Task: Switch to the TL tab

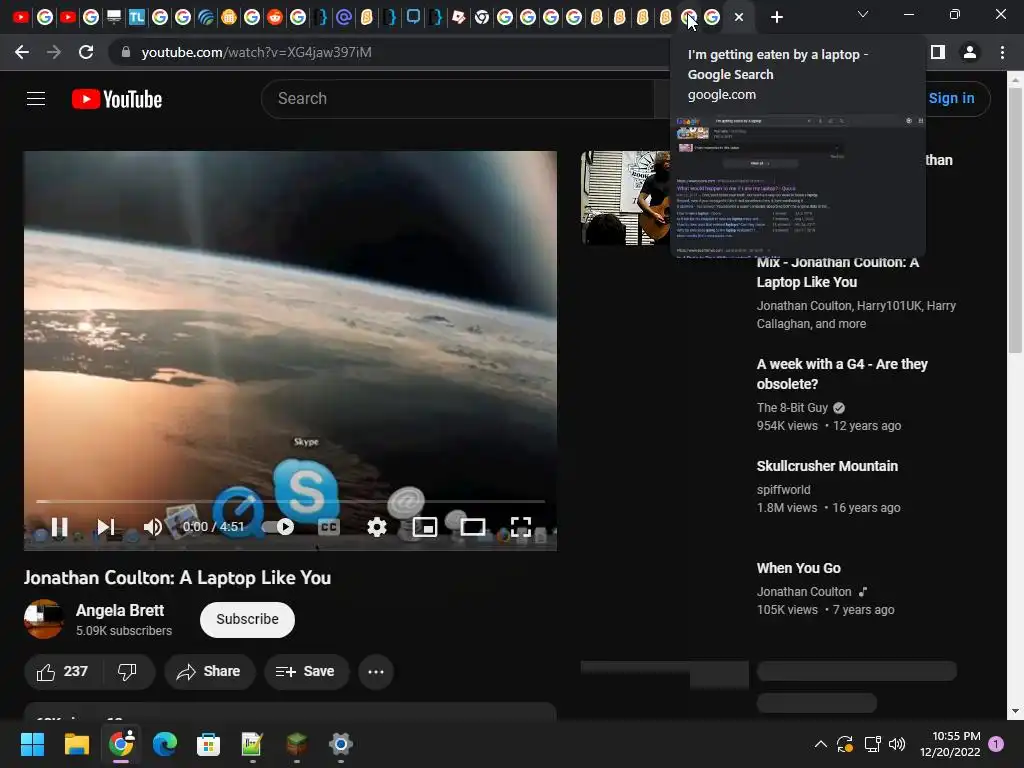Action: click(136, 18)
